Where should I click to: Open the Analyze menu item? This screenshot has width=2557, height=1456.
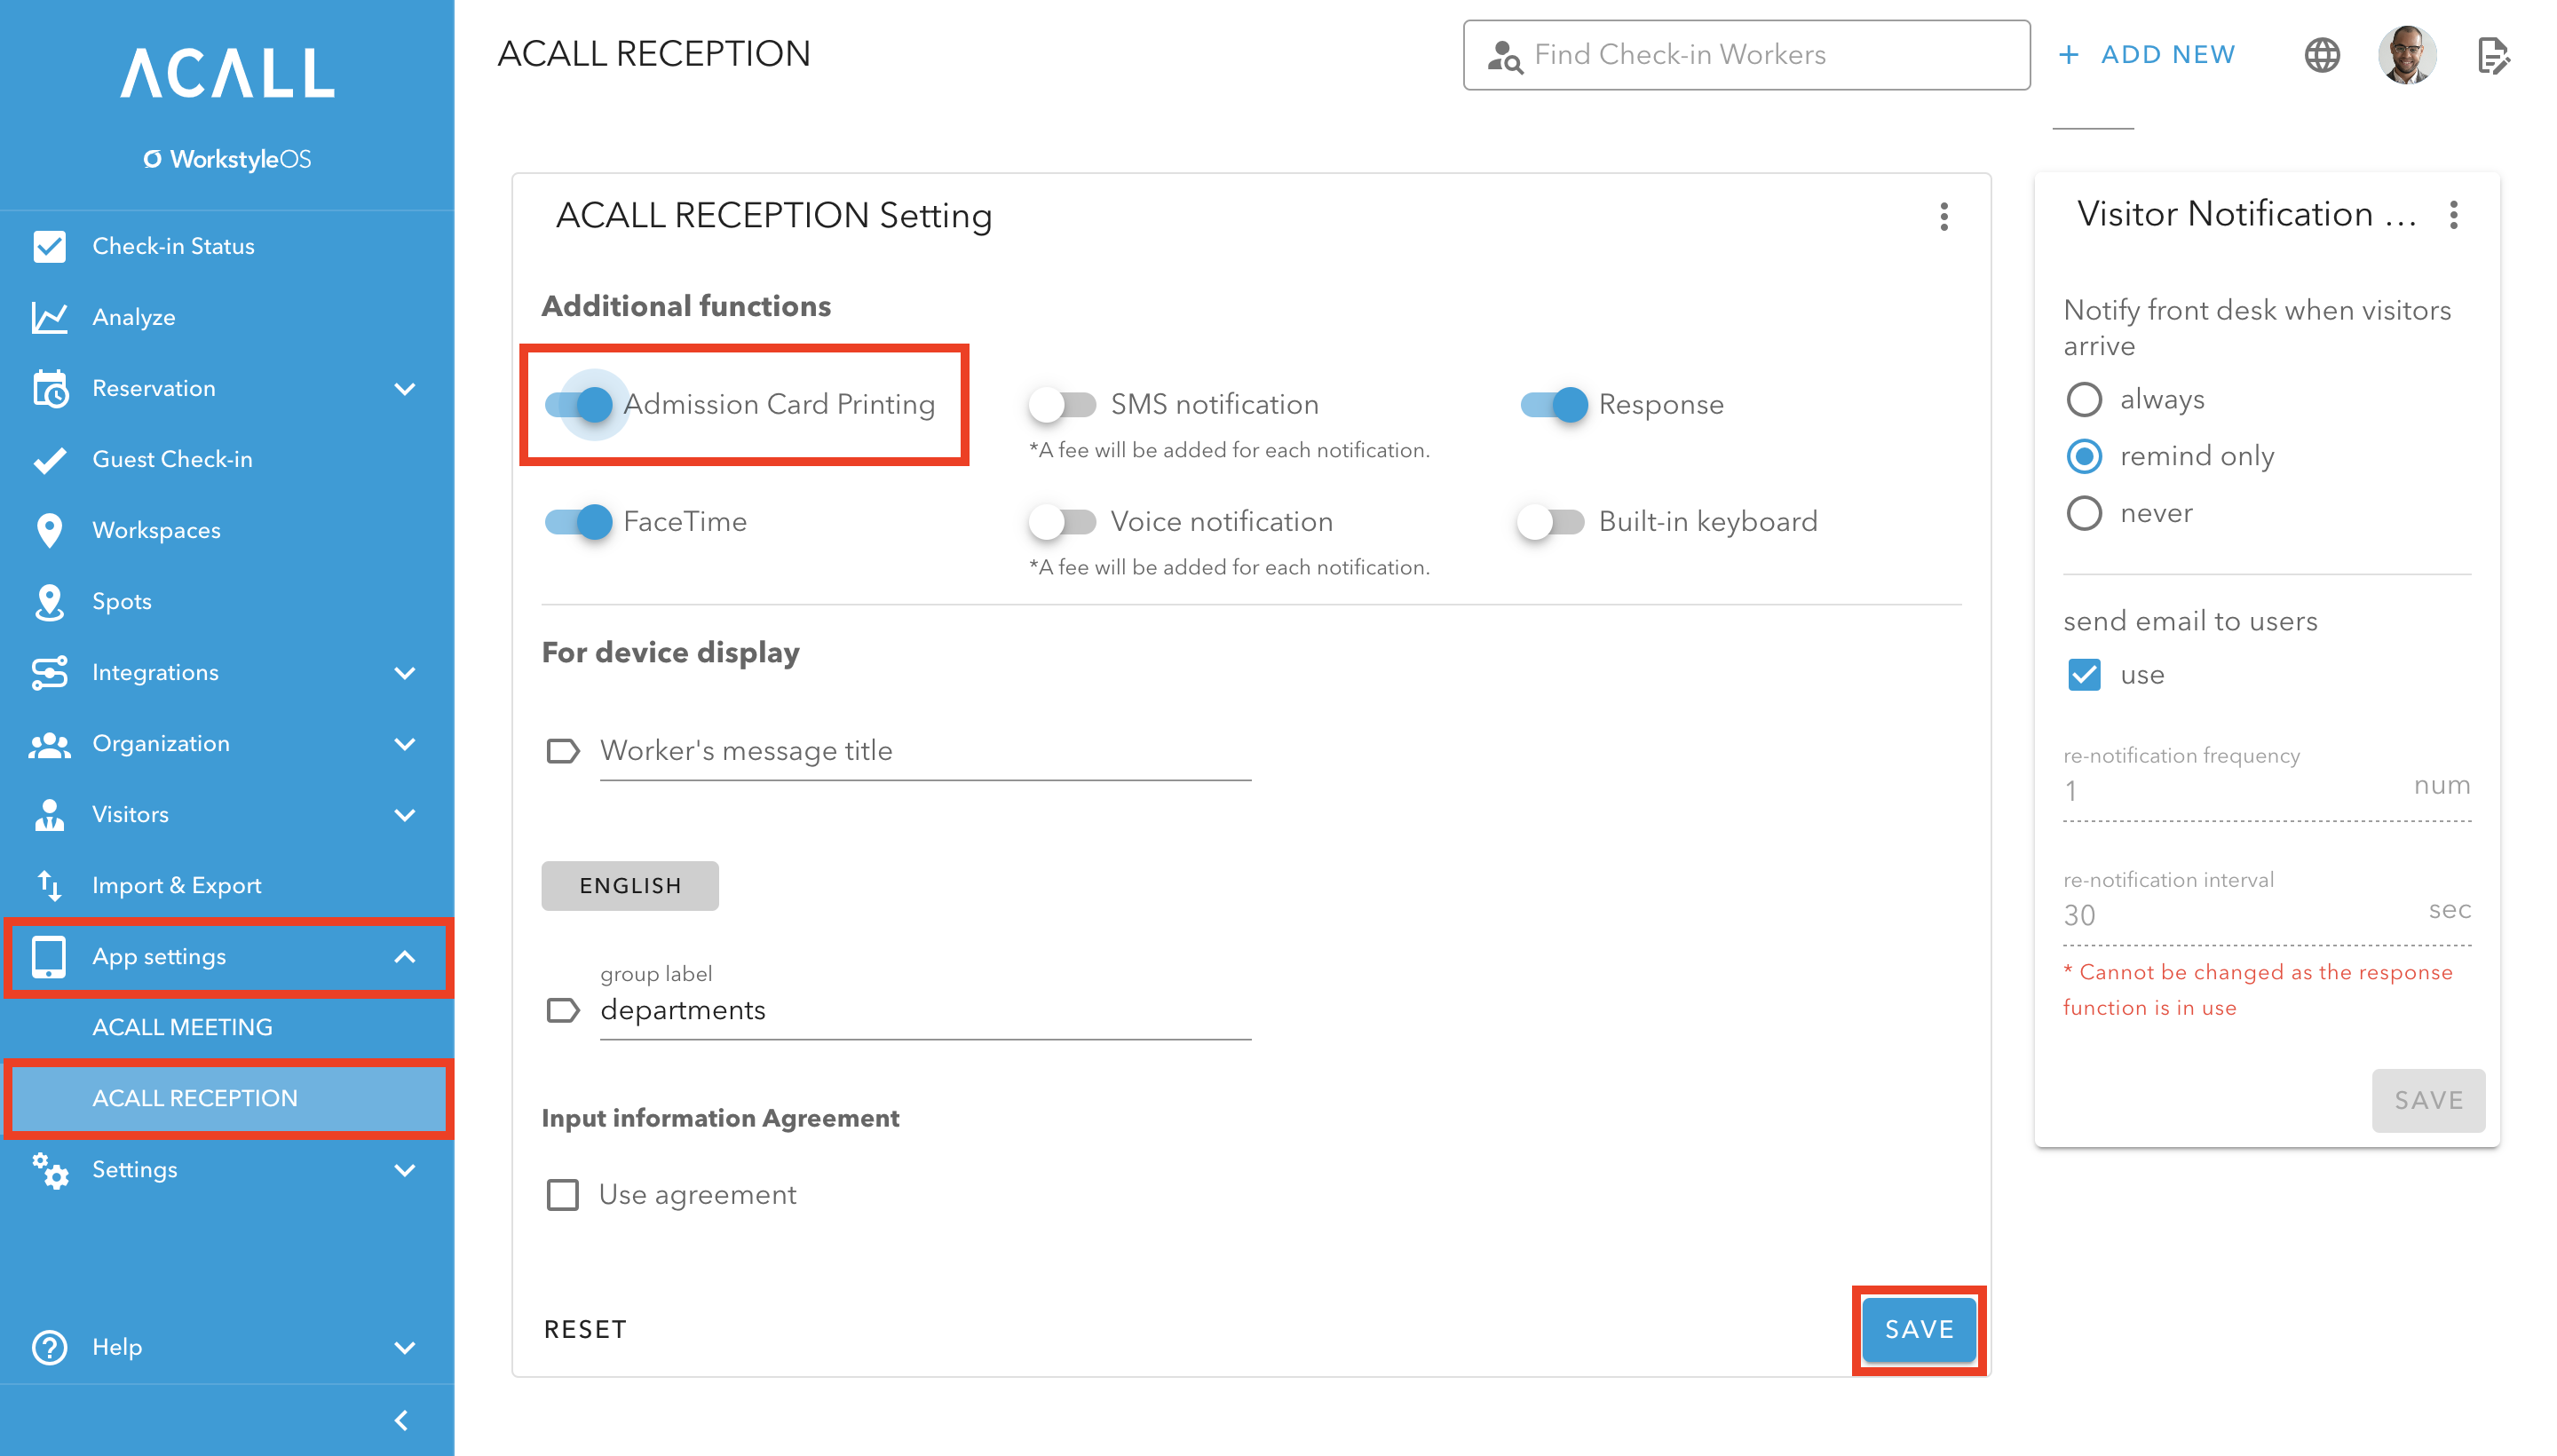point(227,317)
